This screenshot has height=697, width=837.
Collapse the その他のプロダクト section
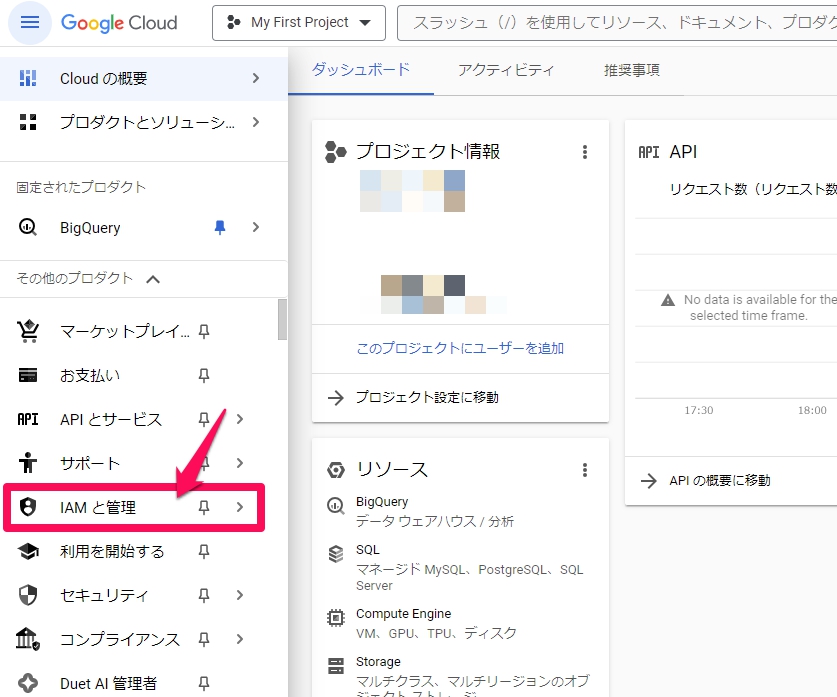(153, 279)
